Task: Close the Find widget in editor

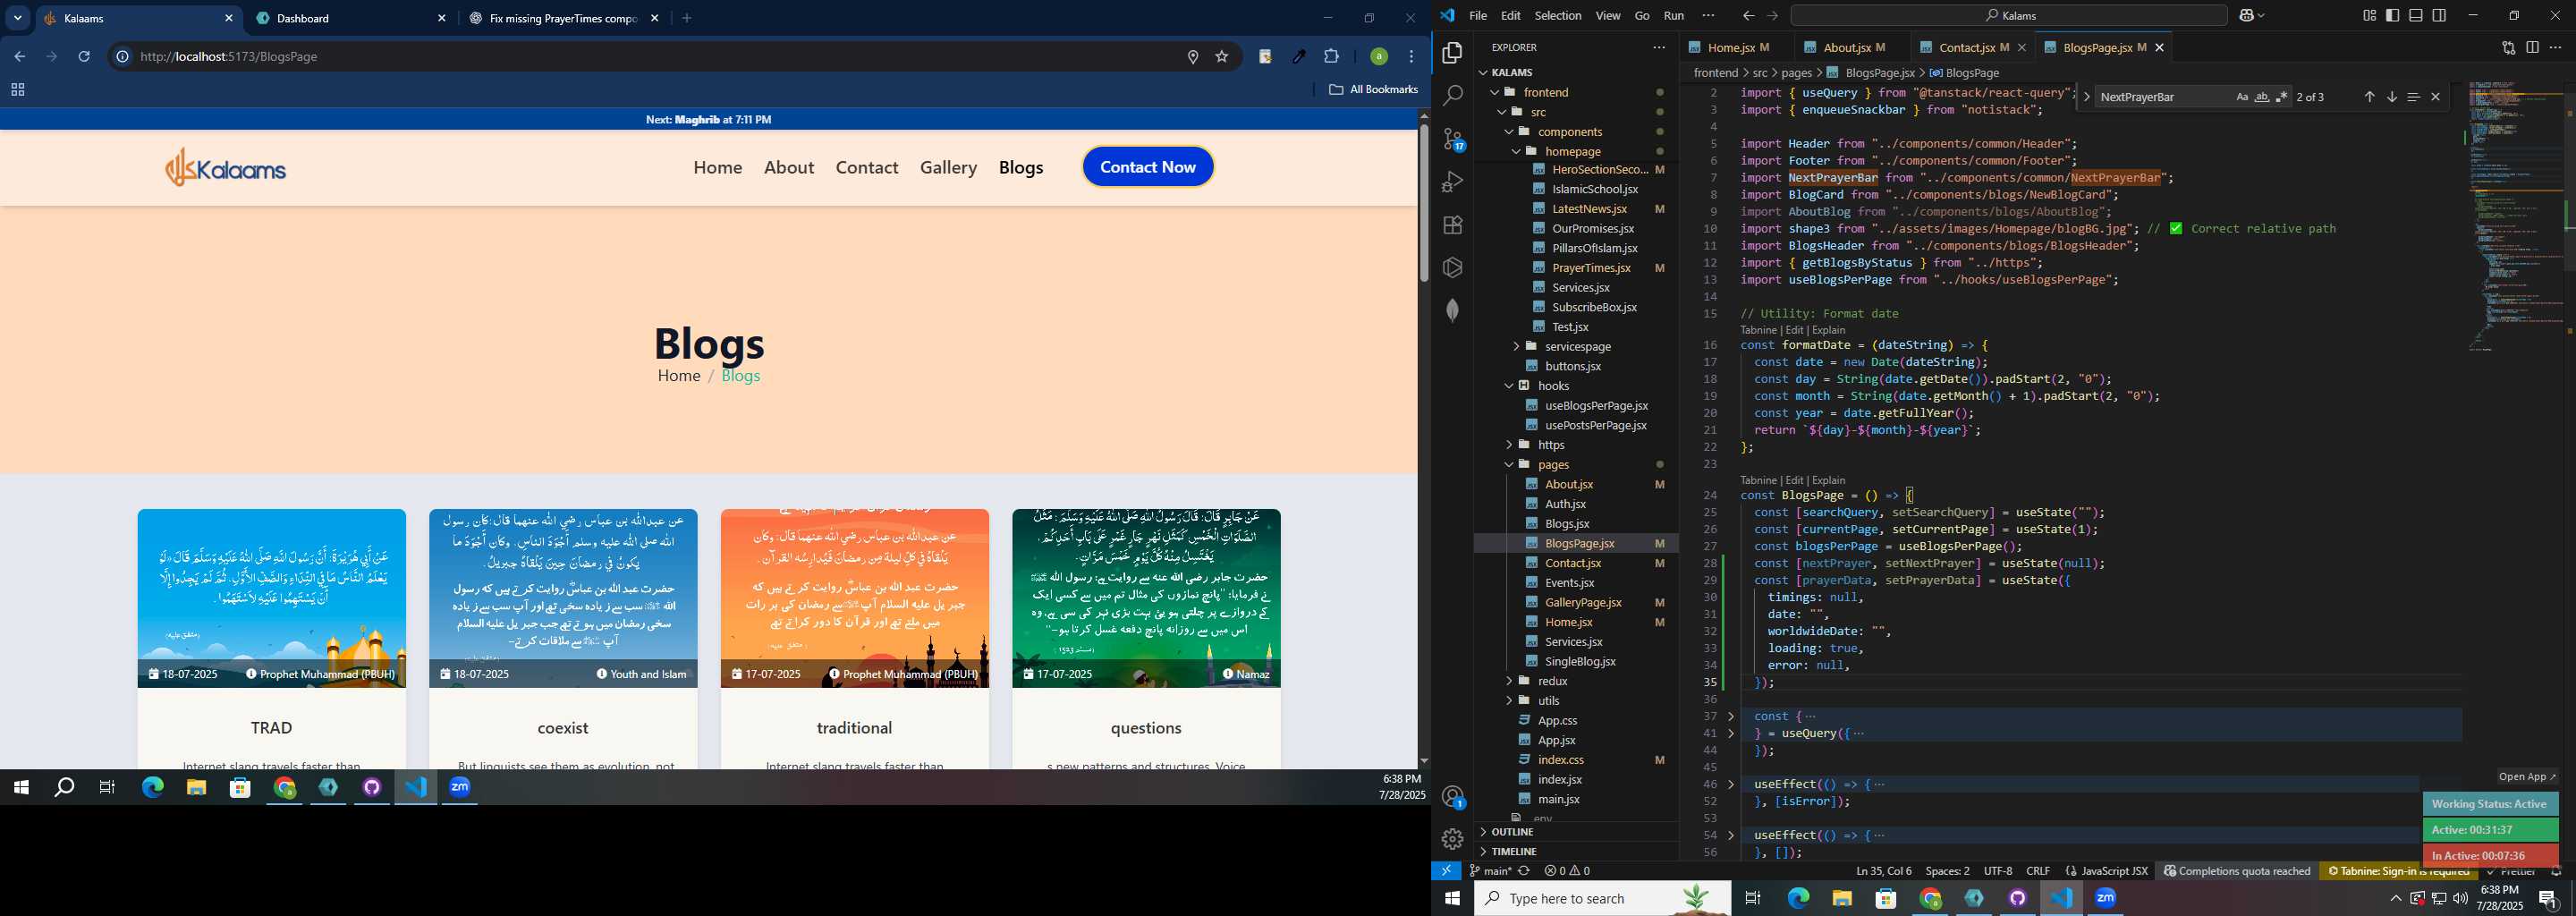Action: [x=2435, y=97]
